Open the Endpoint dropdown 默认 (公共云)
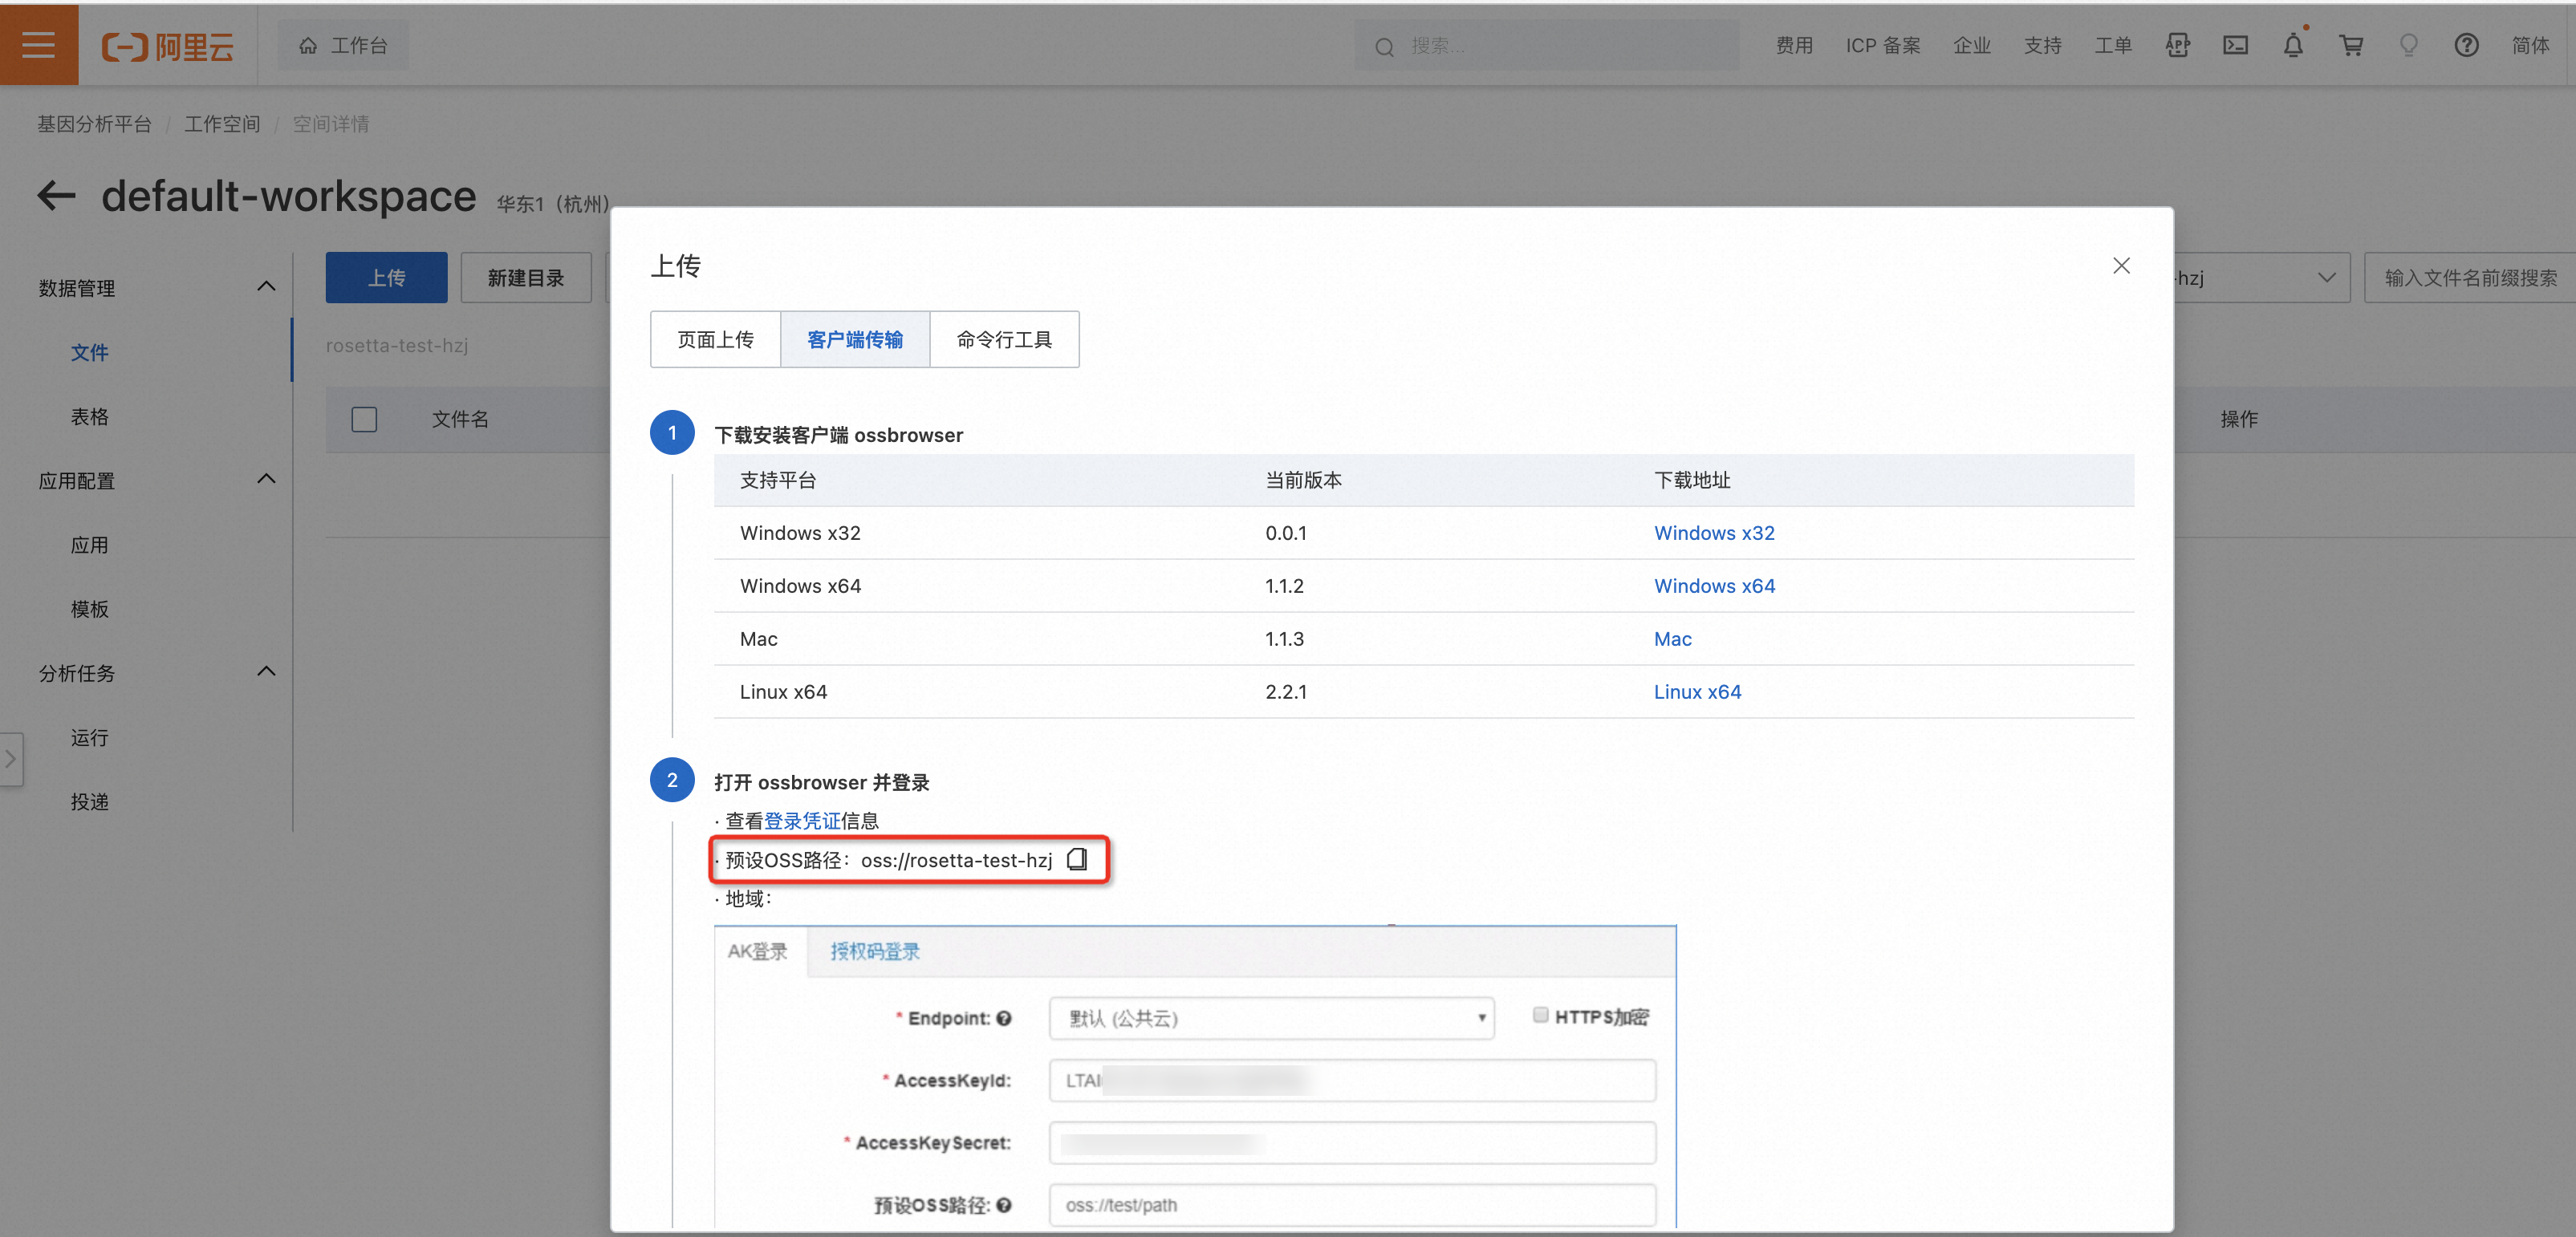The height and width of the screenshot is (1237, 2576). pos(1271,1018)
